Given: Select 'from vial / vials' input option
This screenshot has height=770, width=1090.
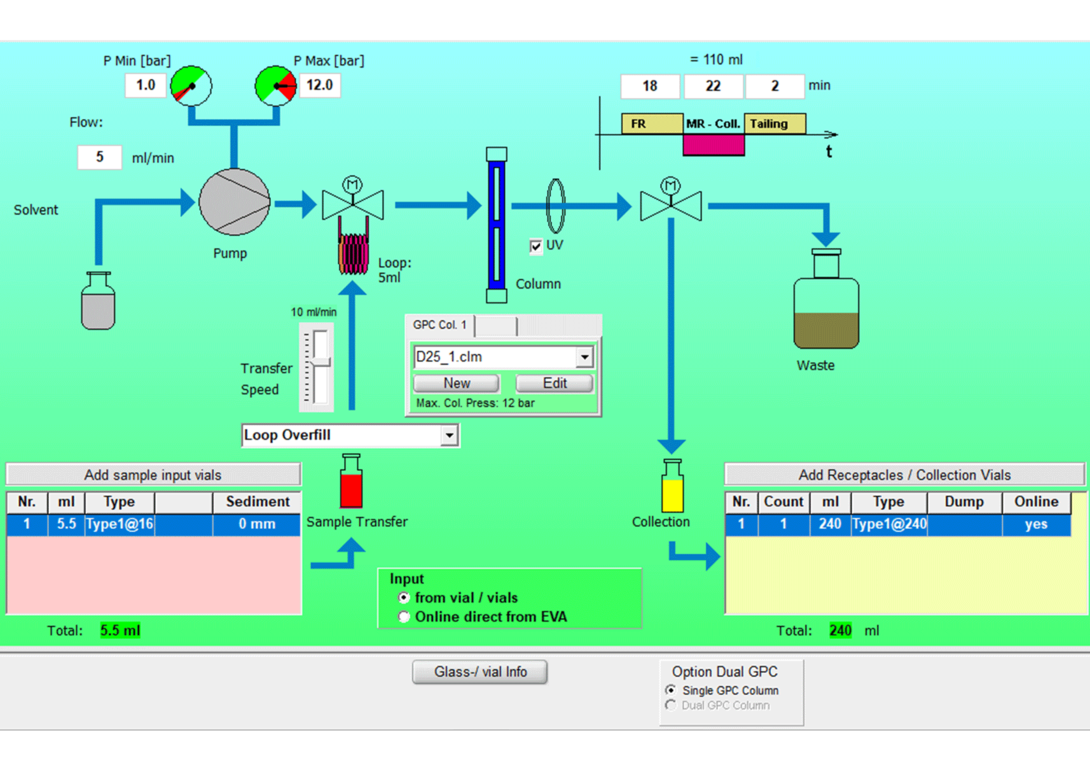Looking at the screenshot, I should point(404,598).
